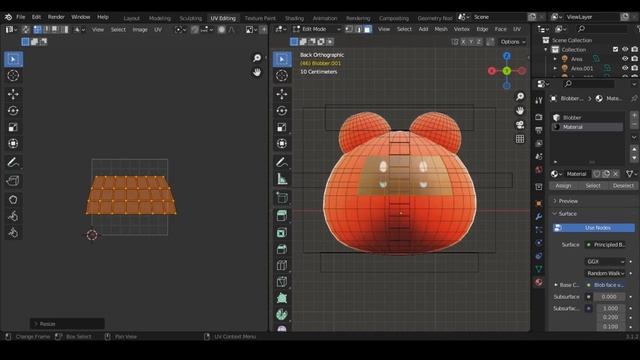Toggle camera view in 3D viewport
This screenshot has height=360, width=640.
[520, 124]
